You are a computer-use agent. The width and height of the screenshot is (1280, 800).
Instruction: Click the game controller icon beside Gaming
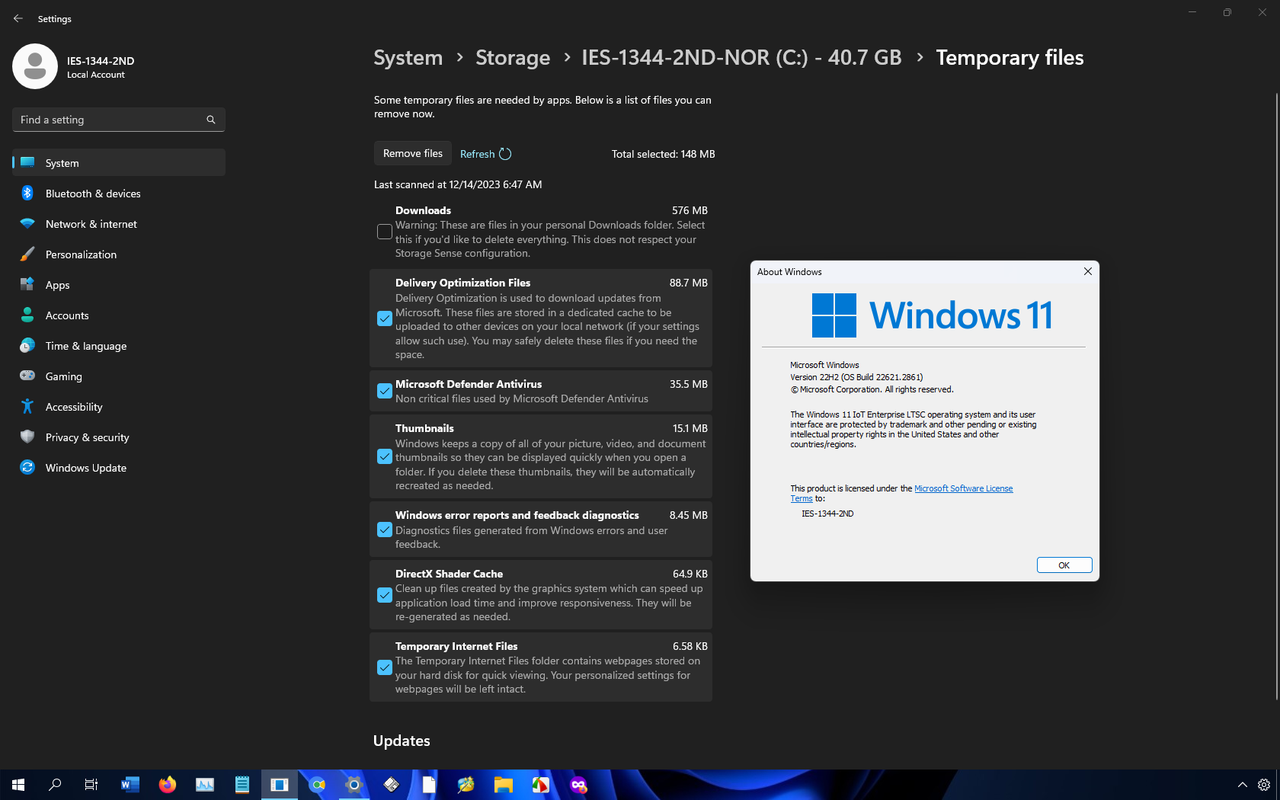click(x=27, y=376)
